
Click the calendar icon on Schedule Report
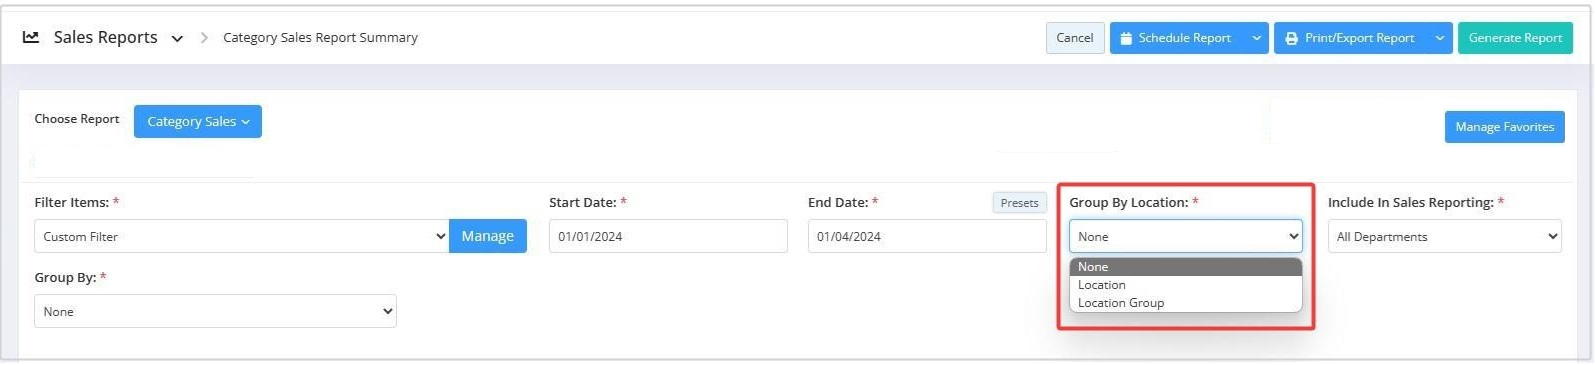[x=1126, y=38]
